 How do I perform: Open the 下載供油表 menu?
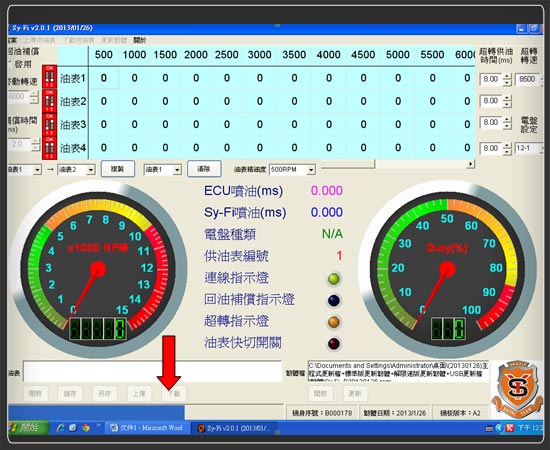click(79, 40)
